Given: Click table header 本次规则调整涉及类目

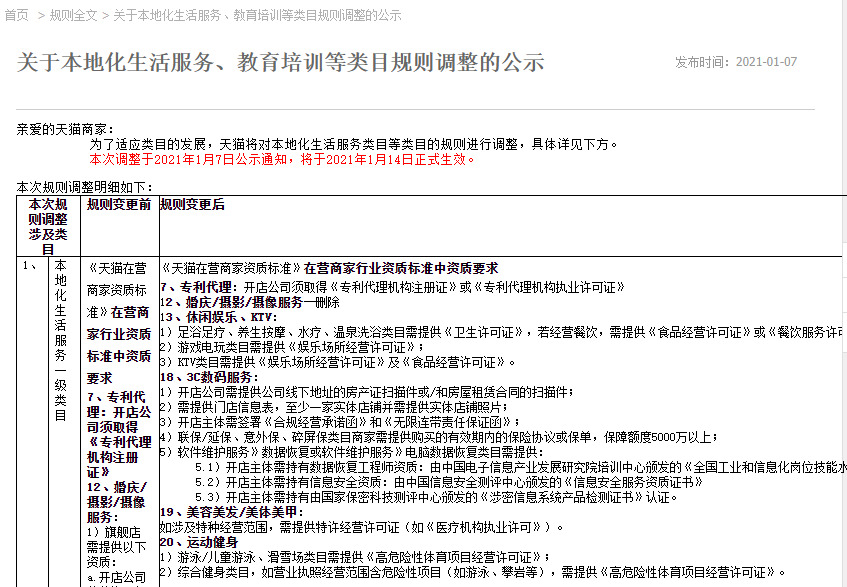Looking at the screenshot, I should click(x=48, y=226).
